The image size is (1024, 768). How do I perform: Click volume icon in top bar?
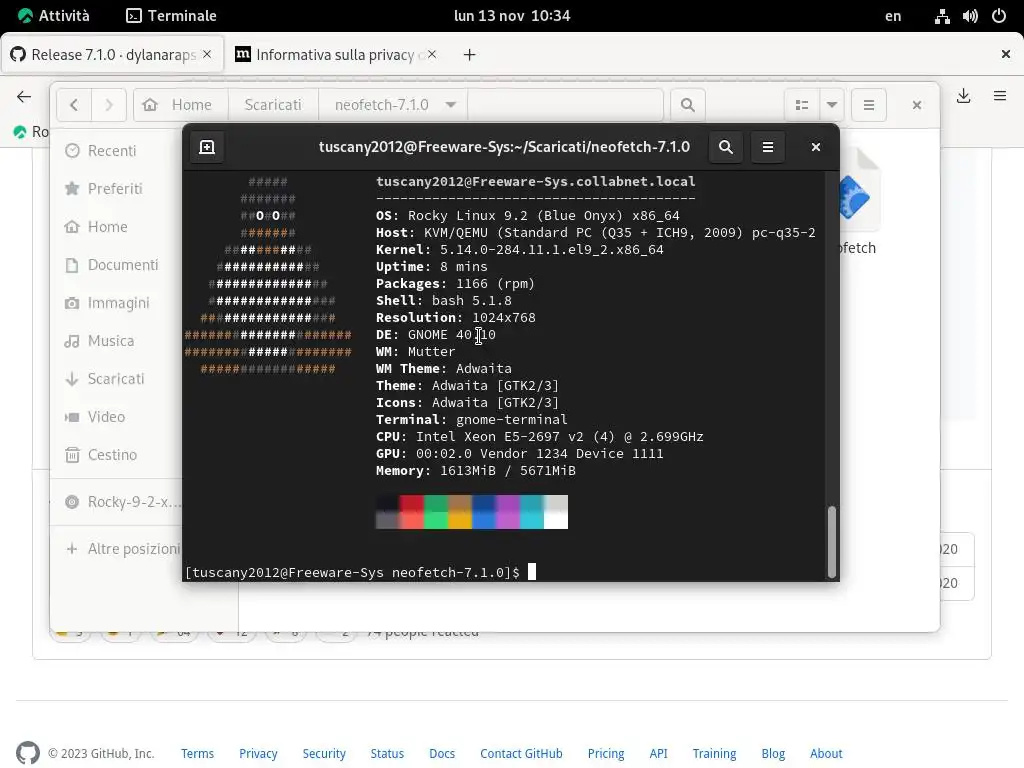(970, 16)
